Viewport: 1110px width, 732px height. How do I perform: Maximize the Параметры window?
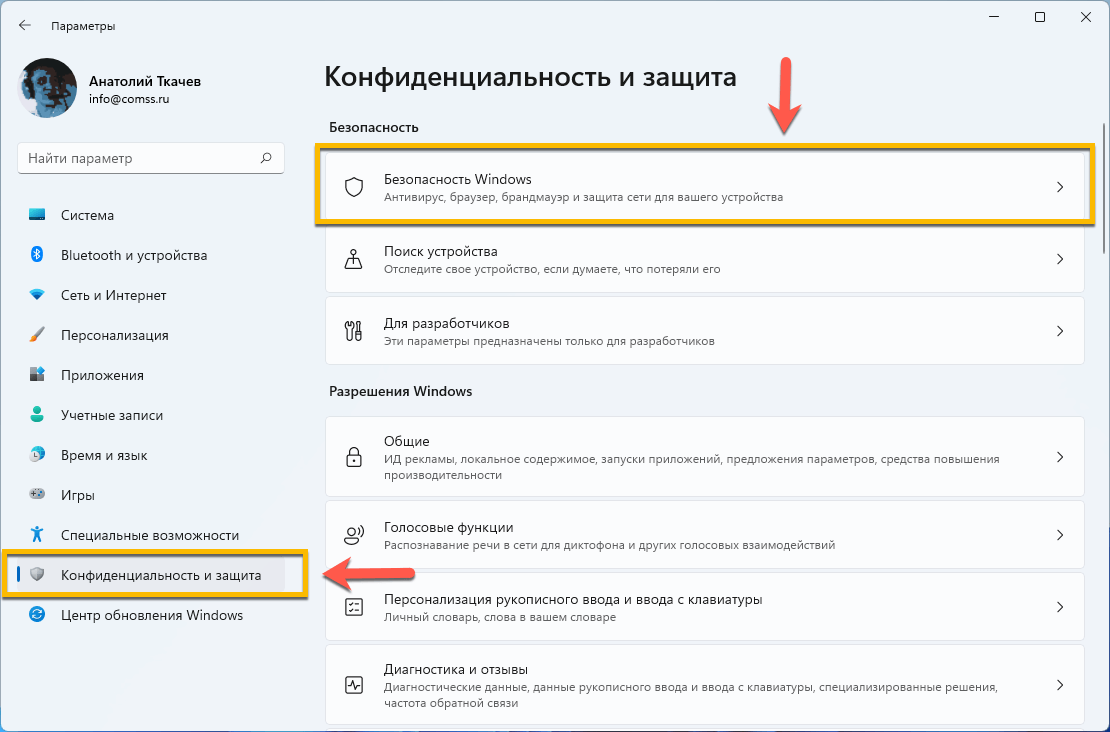point(1040,17)
